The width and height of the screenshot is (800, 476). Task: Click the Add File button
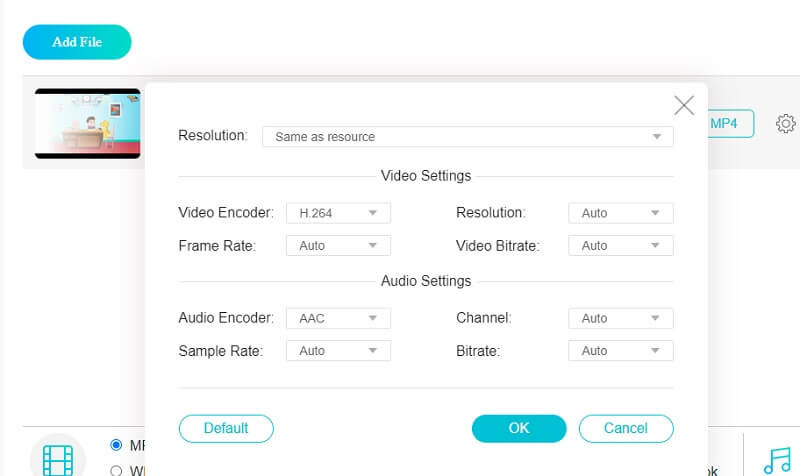(77, 42)
